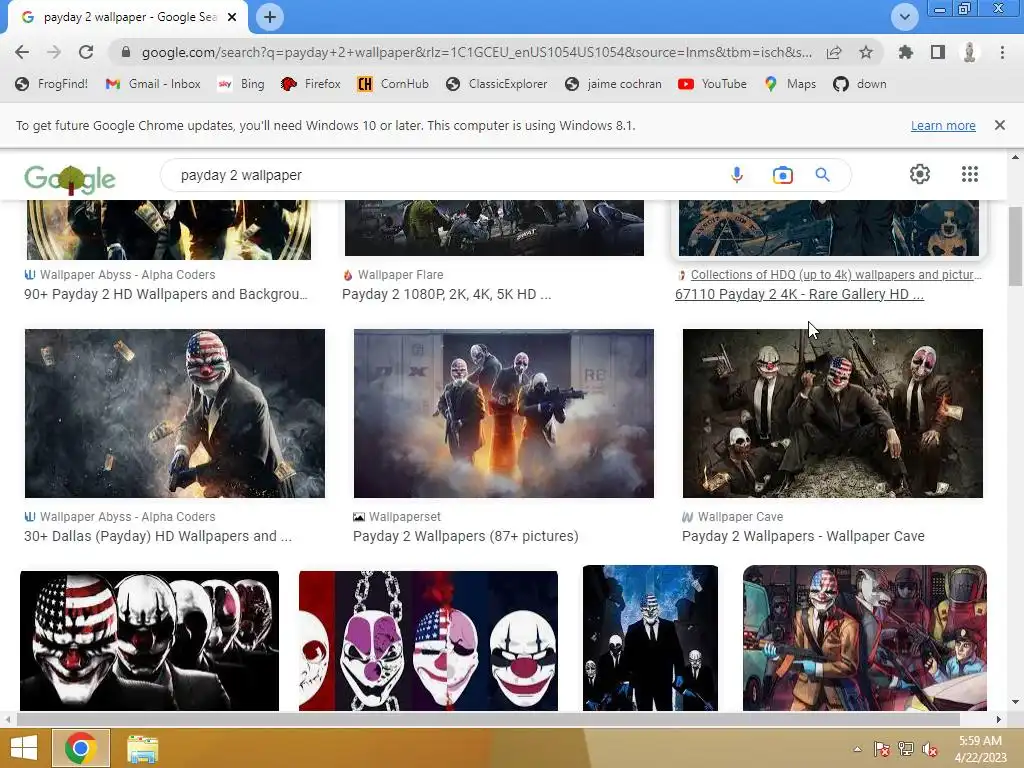Image resolution: width=1024 pixels, height=768 pixels.
Task: Open crew in smoke Wallpaperset thumbnail
Action: click(x=504, y=413)
